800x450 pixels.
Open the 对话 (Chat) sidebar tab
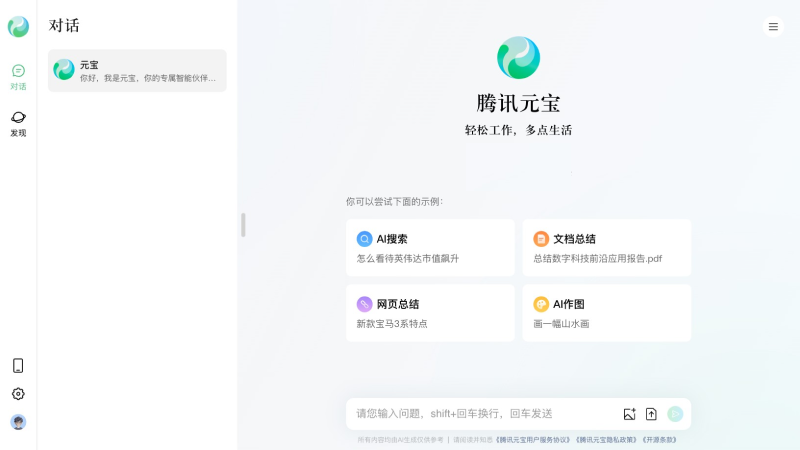18,76
